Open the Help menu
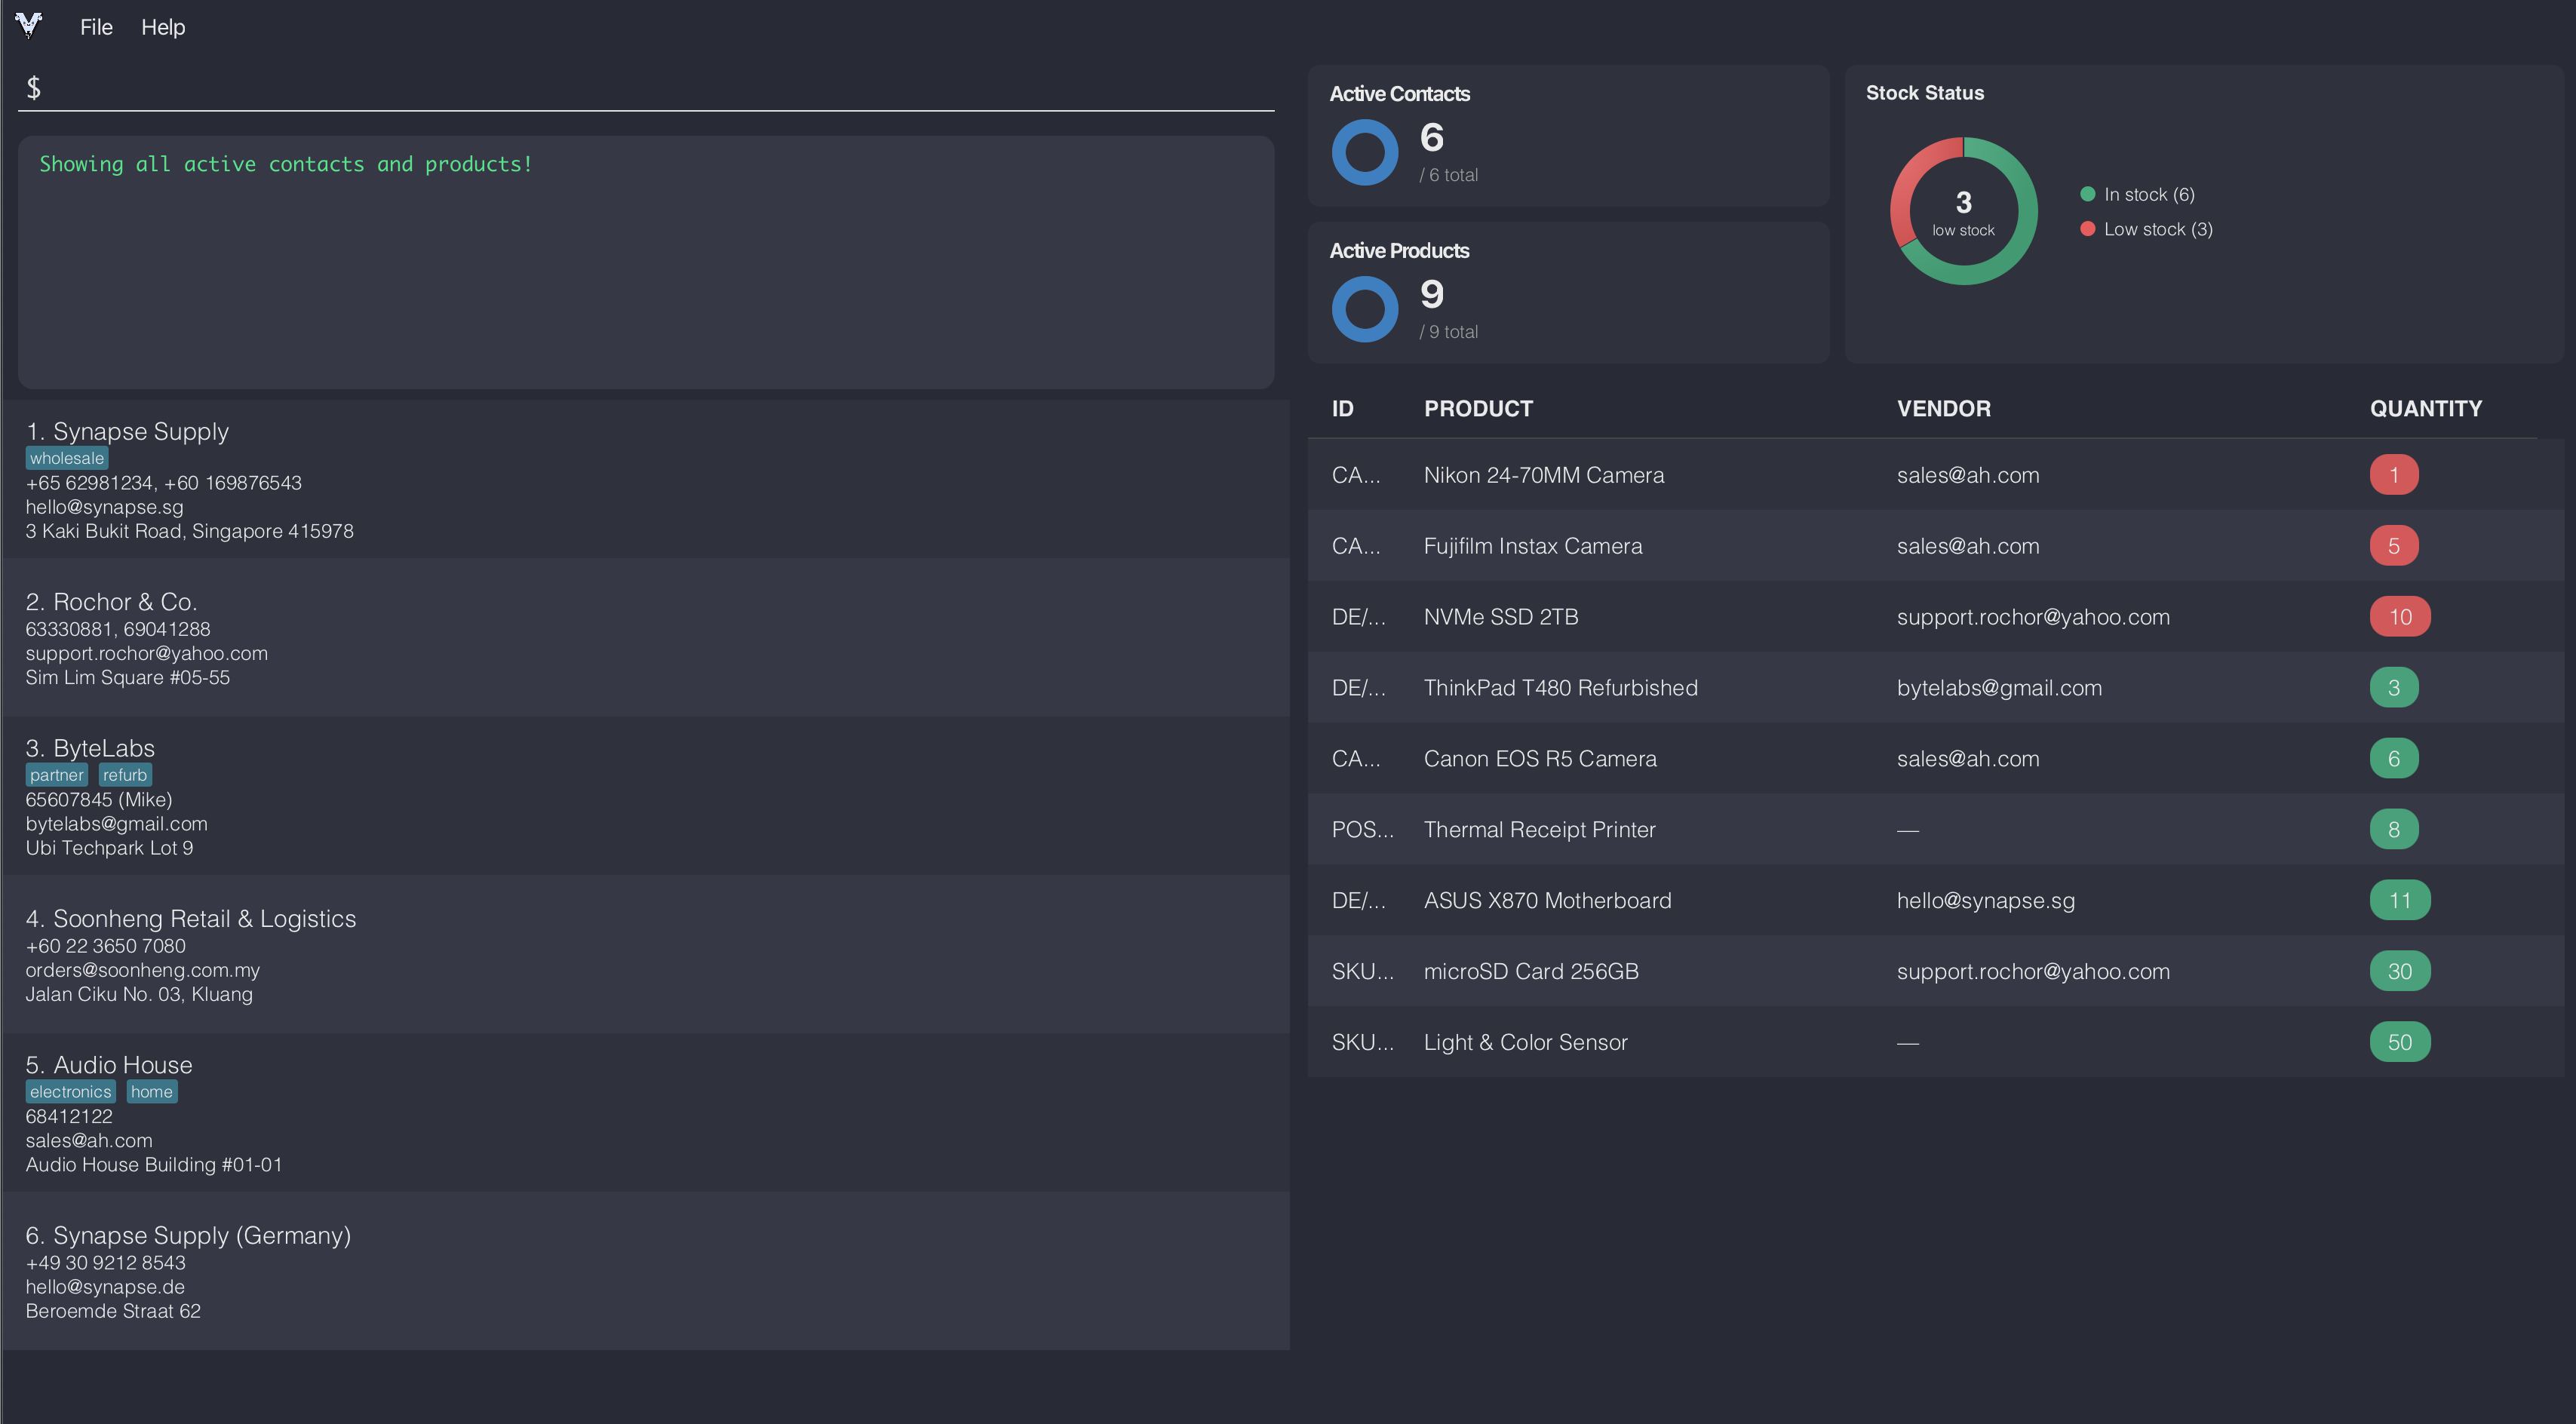The width and height of the screenshot is (2576, 1424). (163, 27)
